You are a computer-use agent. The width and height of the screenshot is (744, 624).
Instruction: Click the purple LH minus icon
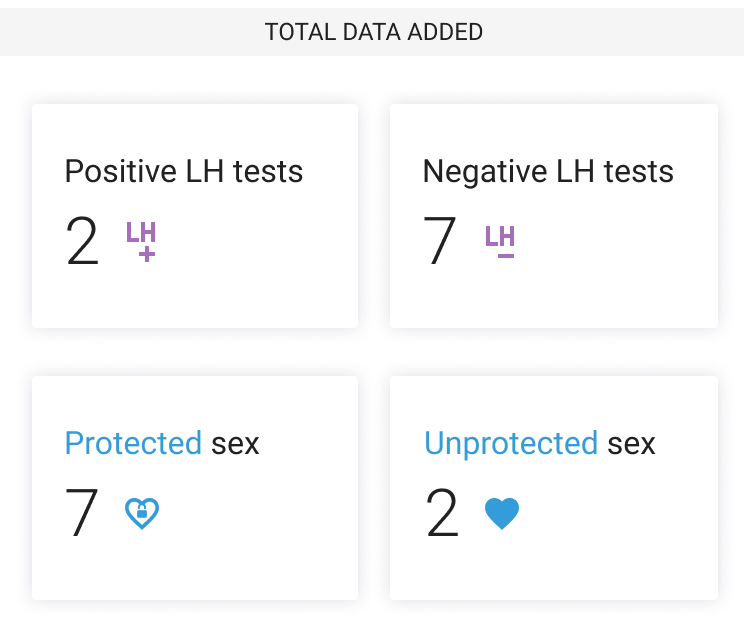[x=500, y=242]
